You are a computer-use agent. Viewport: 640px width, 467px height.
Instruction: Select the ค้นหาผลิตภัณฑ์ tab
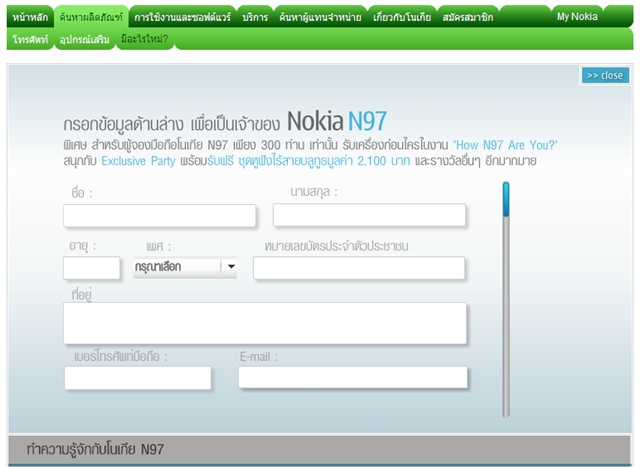(91, 17)
